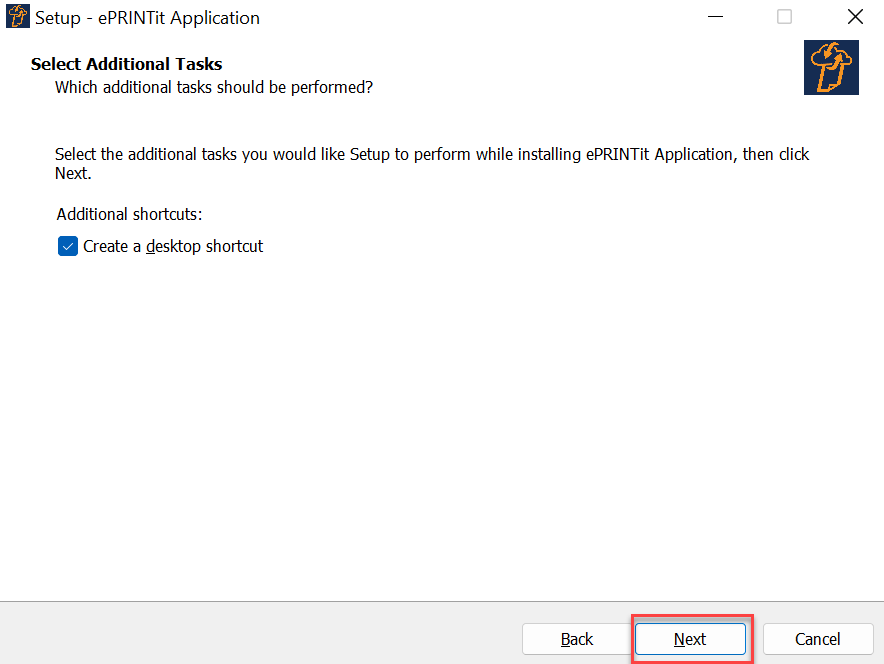Close the ePRINTit Setup window
The width and height of the screenshot is (884, 664).
pos(855,17)
